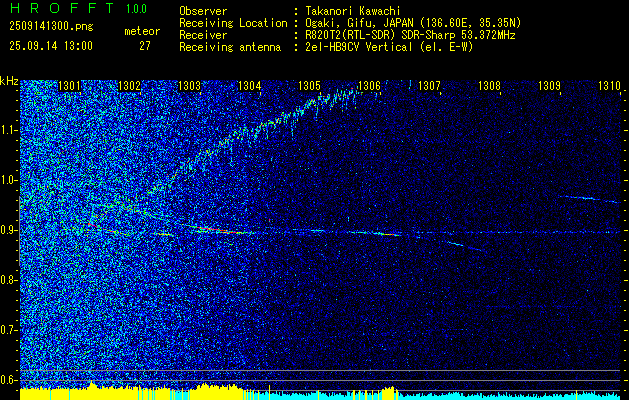Viewport: 629px width, 400px height.
Task: Click the 1305 time marker
Action: 309,86
